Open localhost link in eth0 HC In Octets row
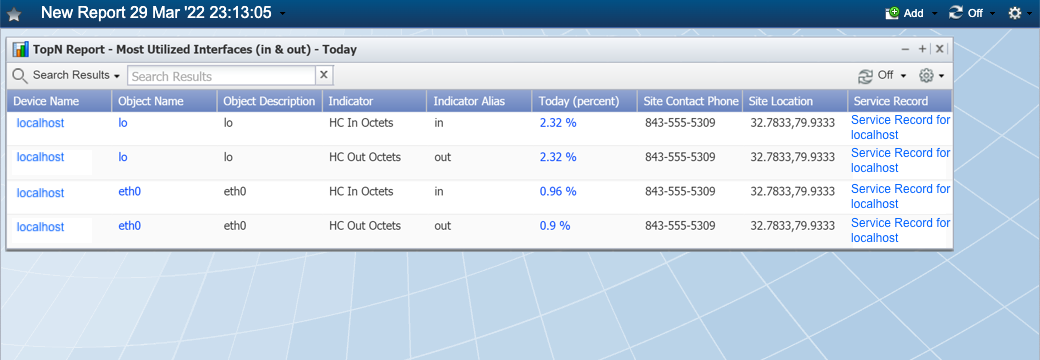This screenshot has width=1040, height=360. point(40,193)
